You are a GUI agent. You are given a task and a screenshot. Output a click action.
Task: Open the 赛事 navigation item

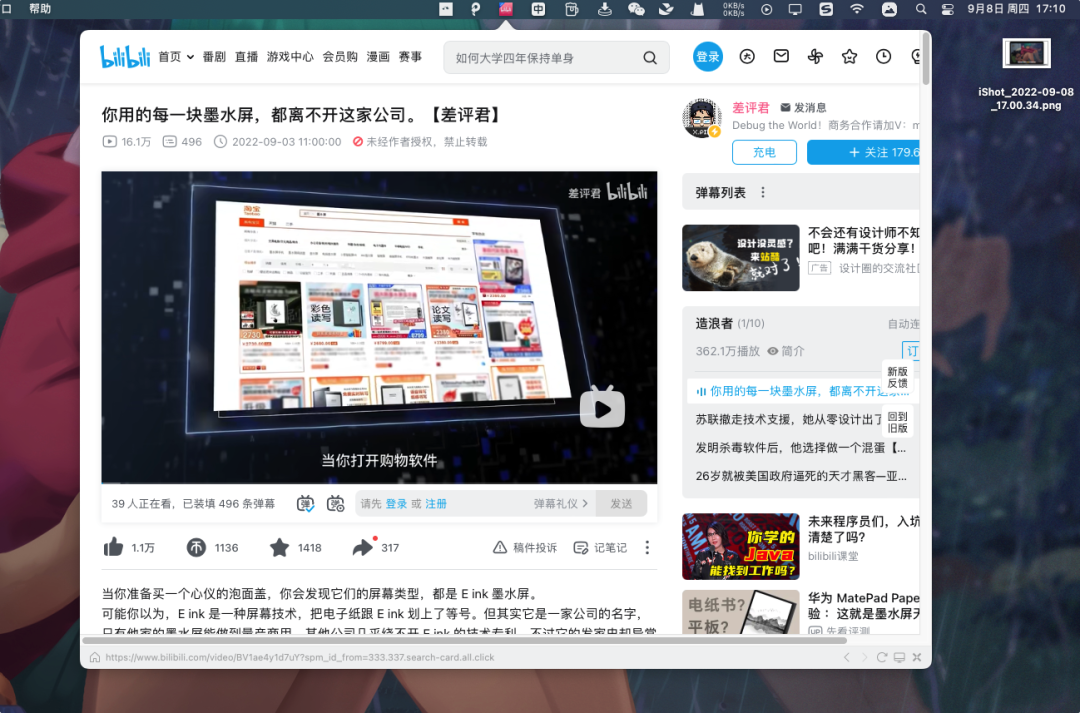(410, 56)
